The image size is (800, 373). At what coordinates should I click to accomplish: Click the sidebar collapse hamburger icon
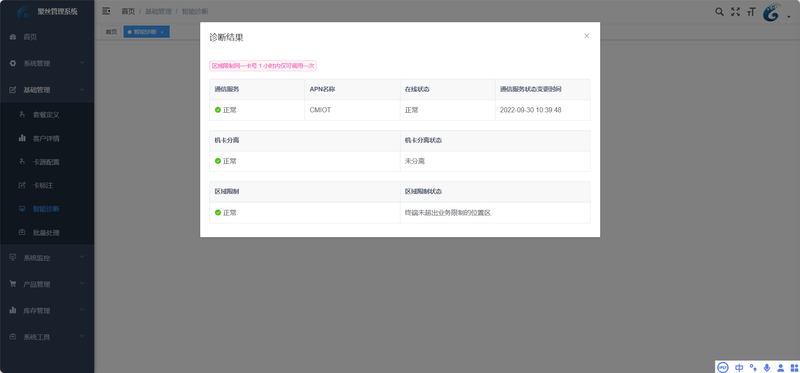click(106, 11)
